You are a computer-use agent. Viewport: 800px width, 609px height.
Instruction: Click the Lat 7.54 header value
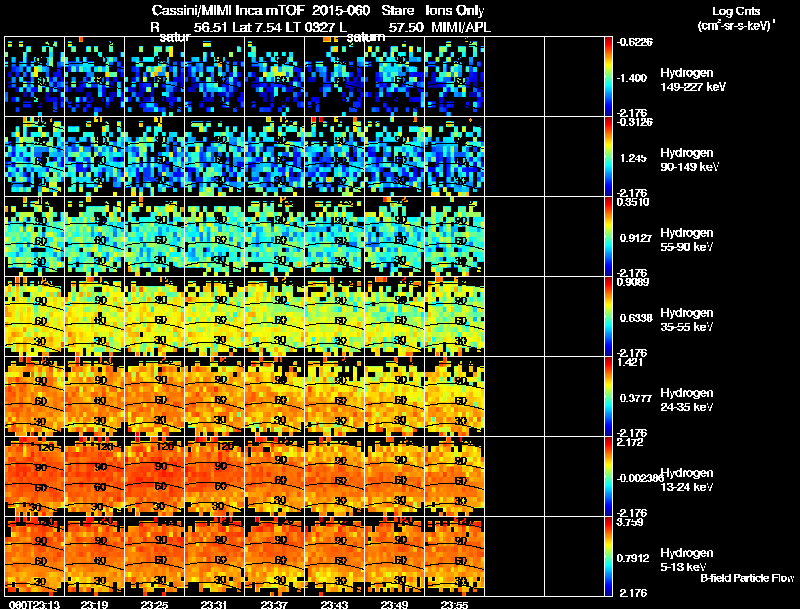point(257,27)
